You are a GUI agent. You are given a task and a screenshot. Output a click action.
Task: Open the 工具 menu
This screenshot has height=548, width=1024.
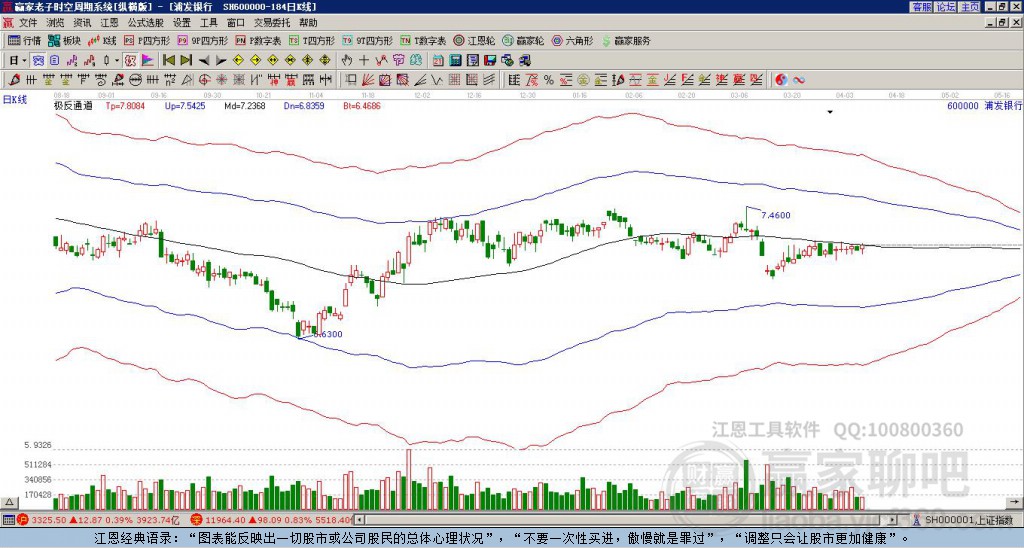[x=208, y=23]
